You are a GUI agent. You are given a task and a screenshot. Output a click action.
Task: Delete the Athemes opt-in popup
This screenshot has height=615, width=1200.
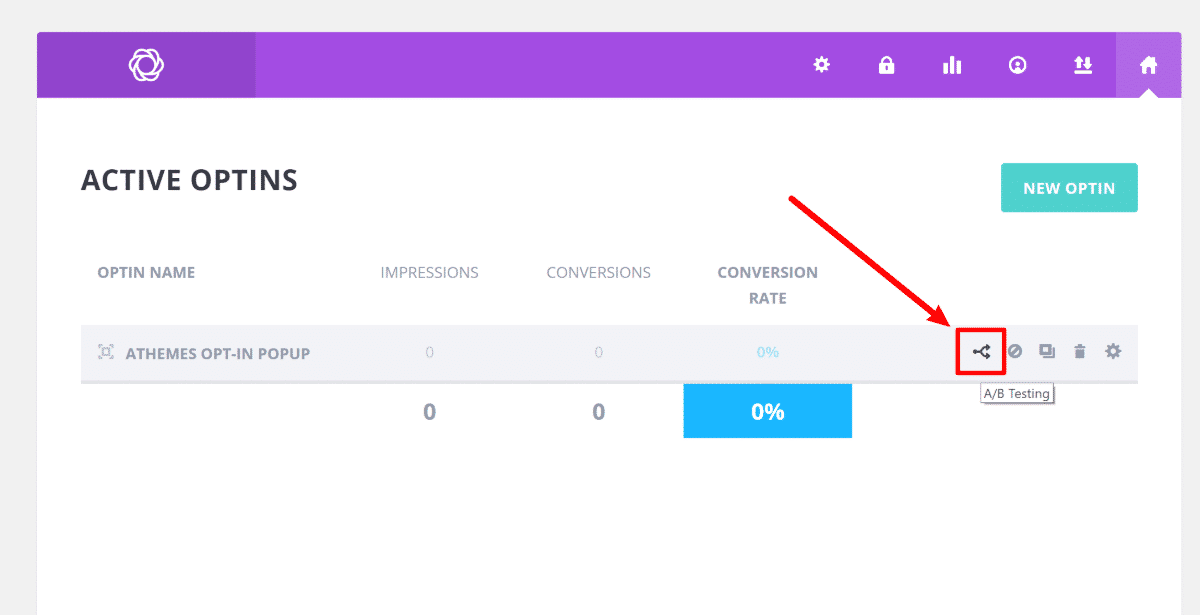[1080, 352]
